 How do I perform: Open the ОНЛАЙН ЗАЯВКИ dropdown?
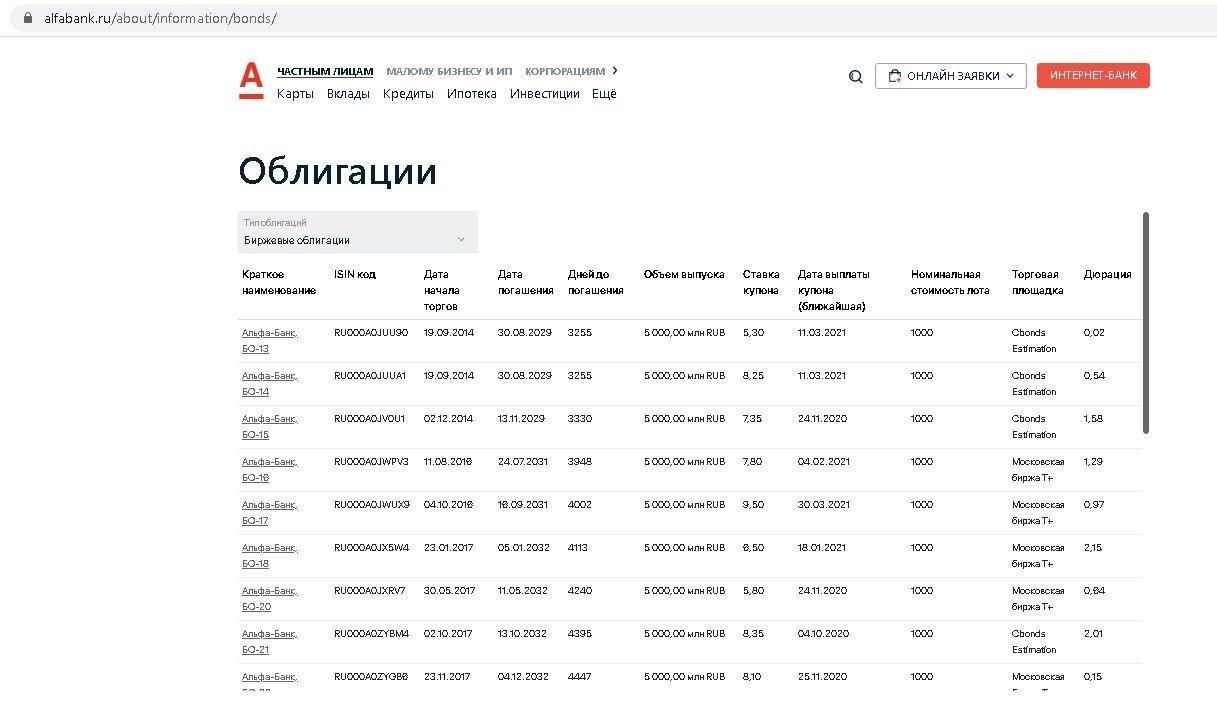(x=951, y=76)
